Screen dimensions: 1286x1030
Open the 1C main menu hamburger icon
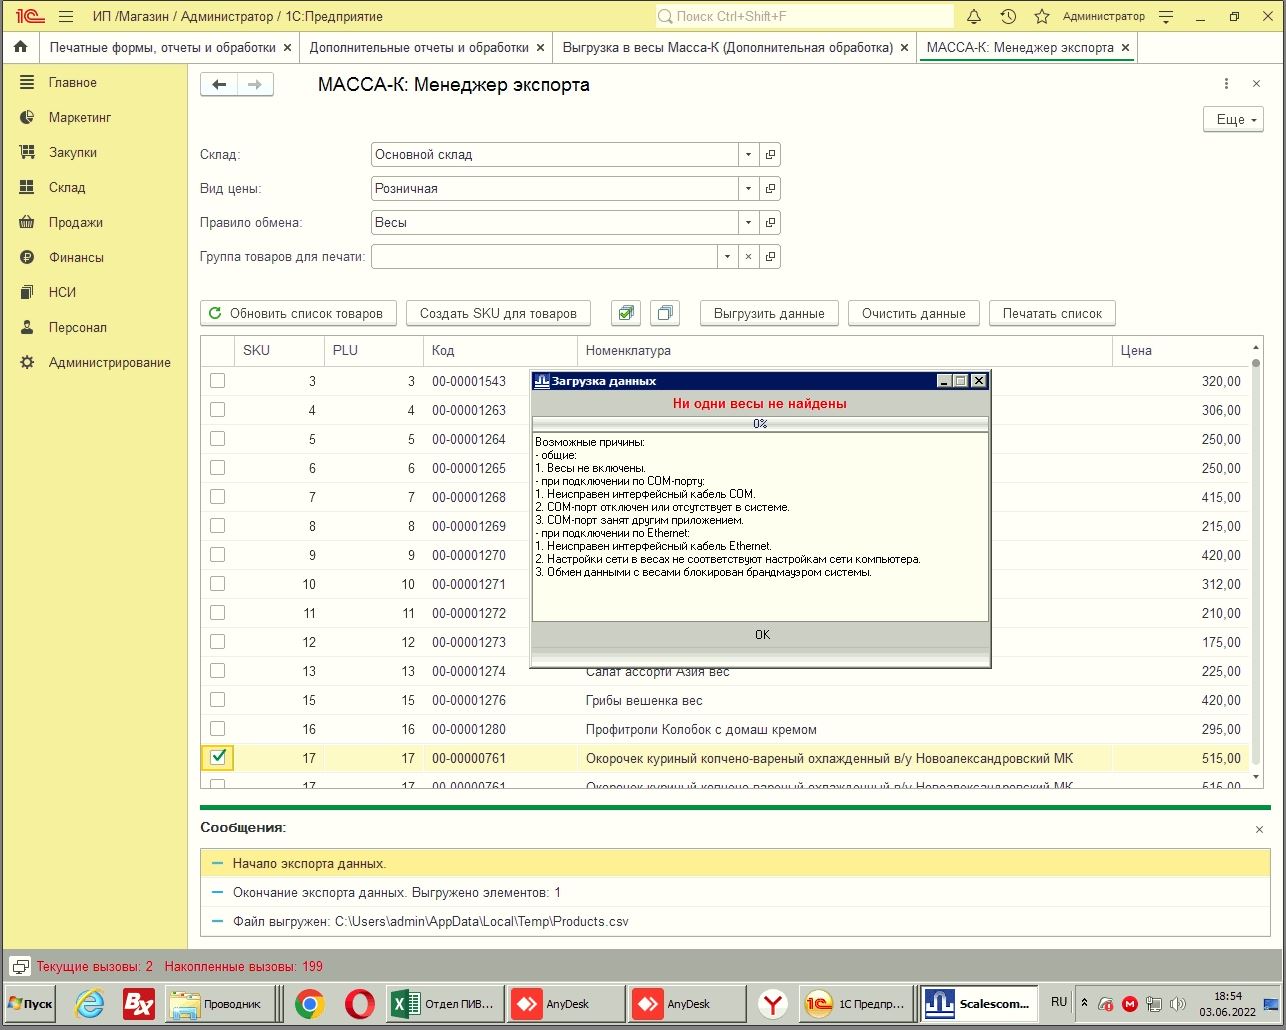coord(66,16)
